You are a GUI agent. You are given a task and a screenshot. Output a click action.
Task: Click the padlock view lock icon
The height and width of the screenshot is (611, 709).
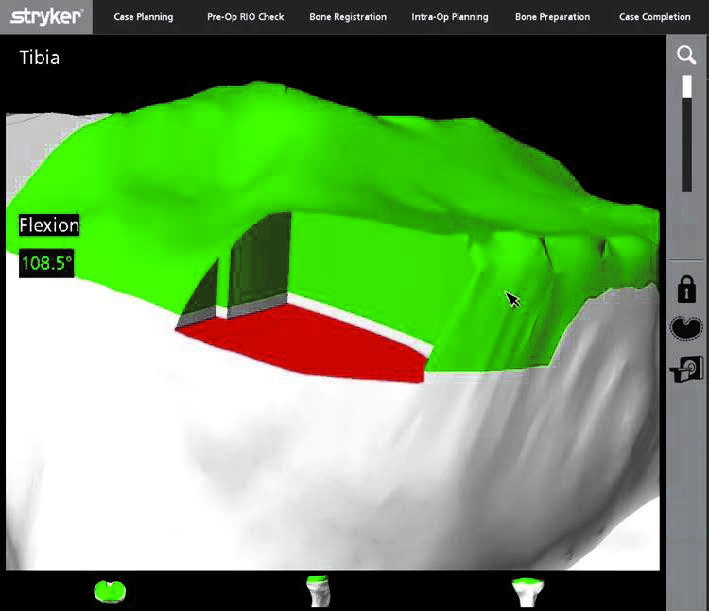686,290
